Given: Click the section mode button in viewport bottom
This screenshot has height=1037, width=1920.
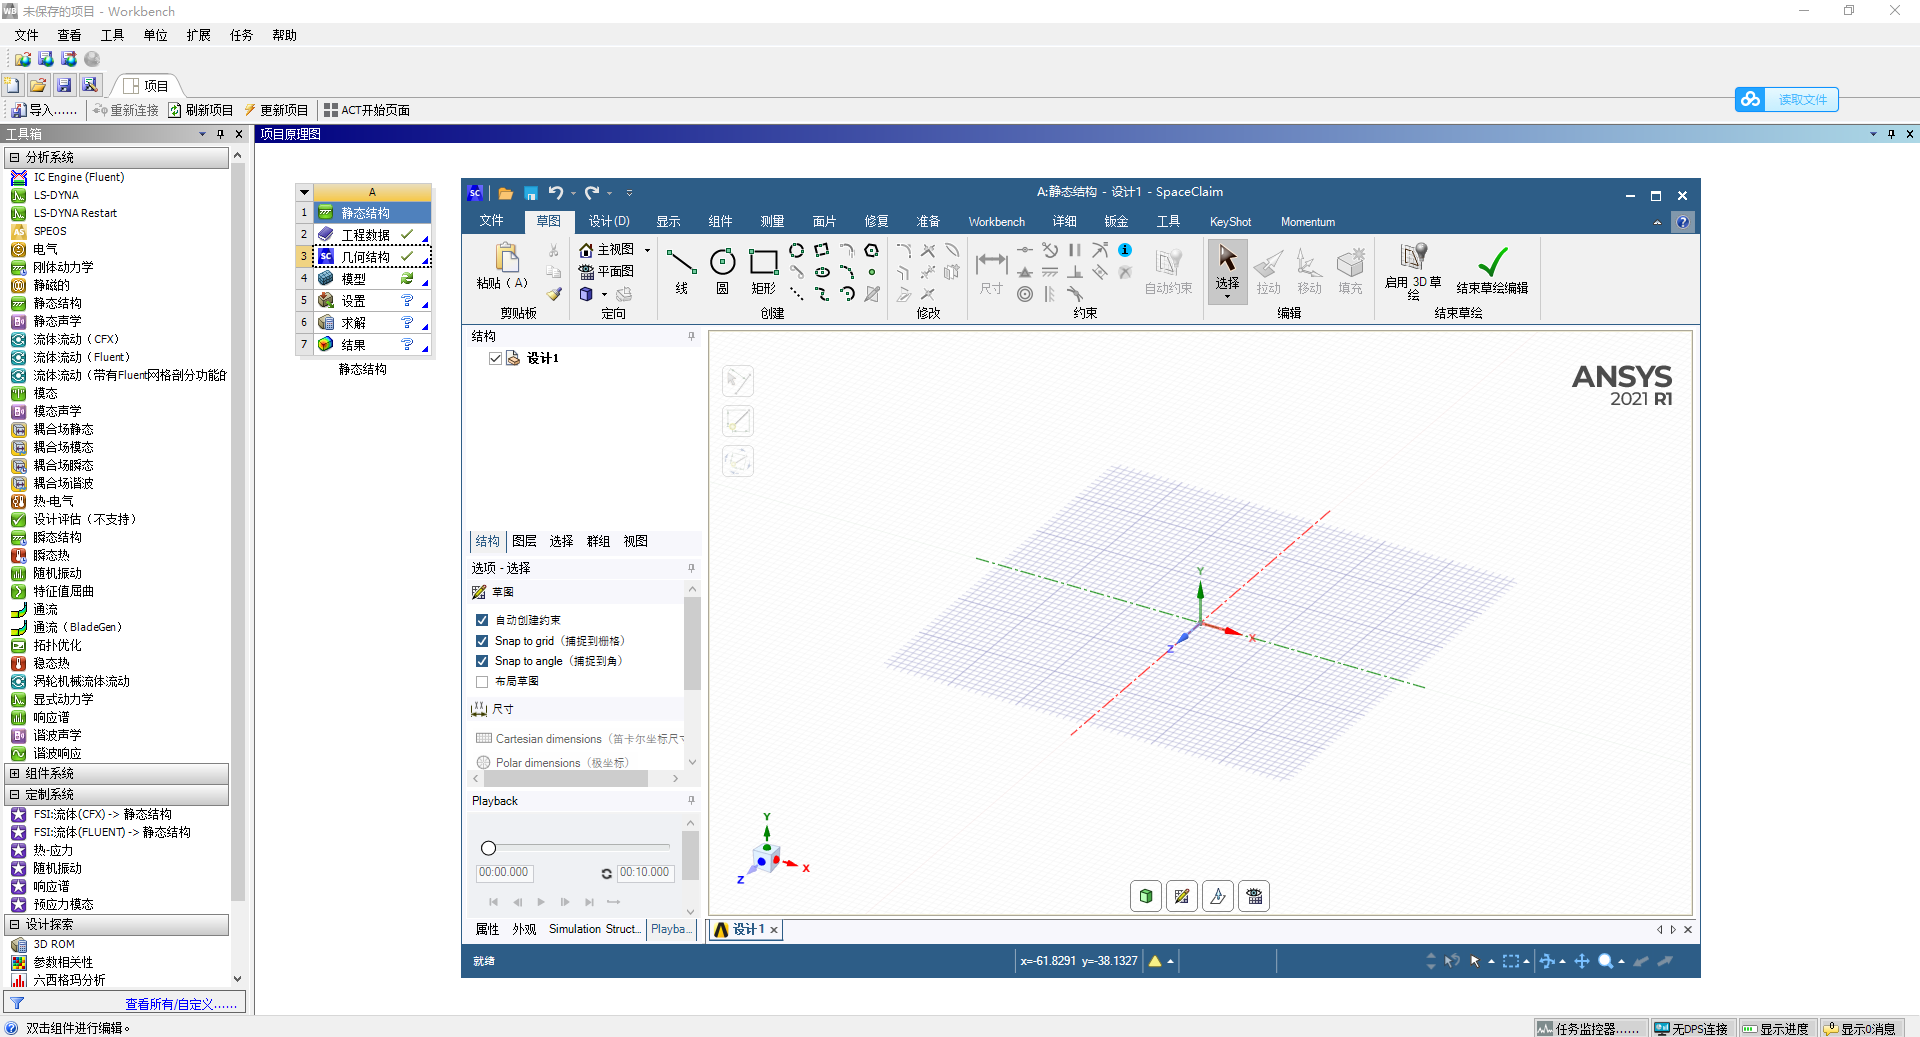Looking at the screenshot, I should (x=1218, y=896).
